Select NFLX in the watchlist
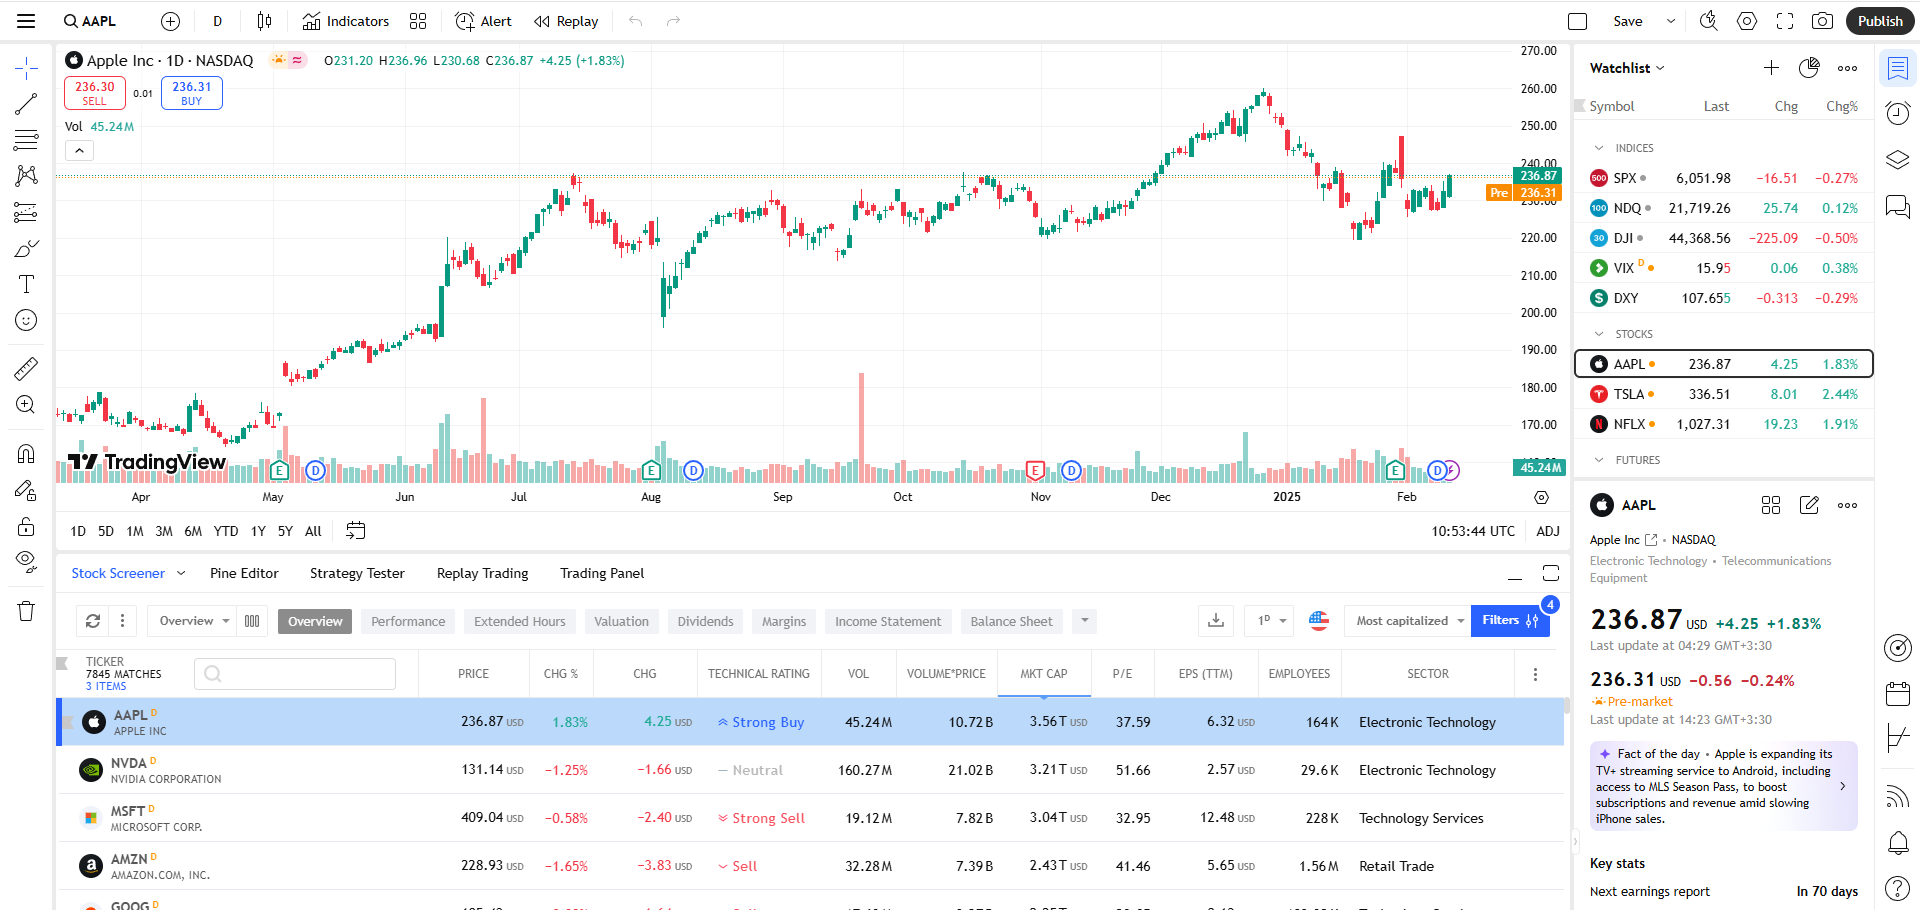Image resolution: width=1920 pixels, height=910 pixels. 1724,424
